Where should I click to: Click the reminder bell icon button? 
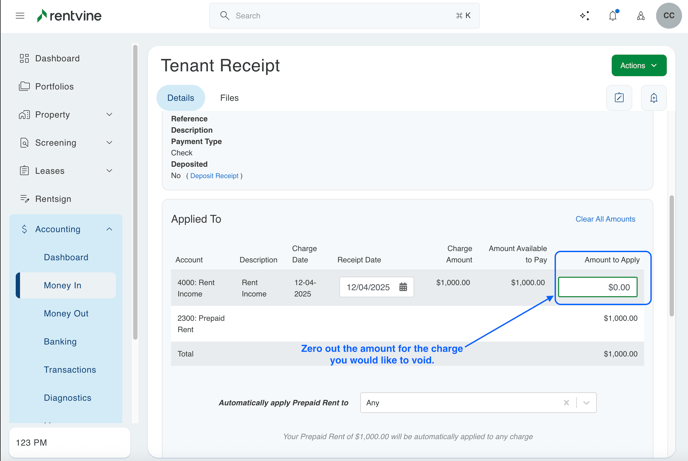pyautogui.click(x=654, y=98)
